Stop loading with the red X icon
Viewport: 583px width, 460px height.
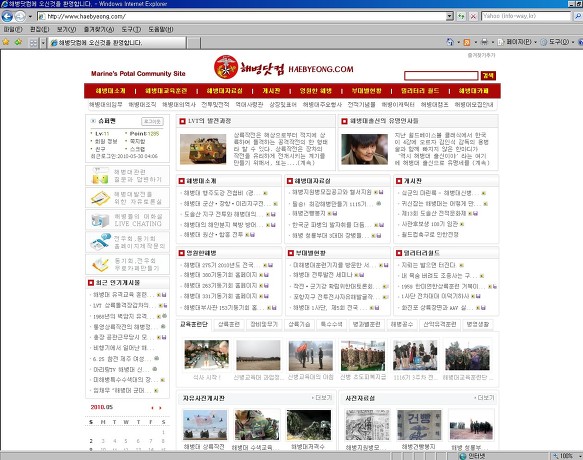[x=473, y=16]
